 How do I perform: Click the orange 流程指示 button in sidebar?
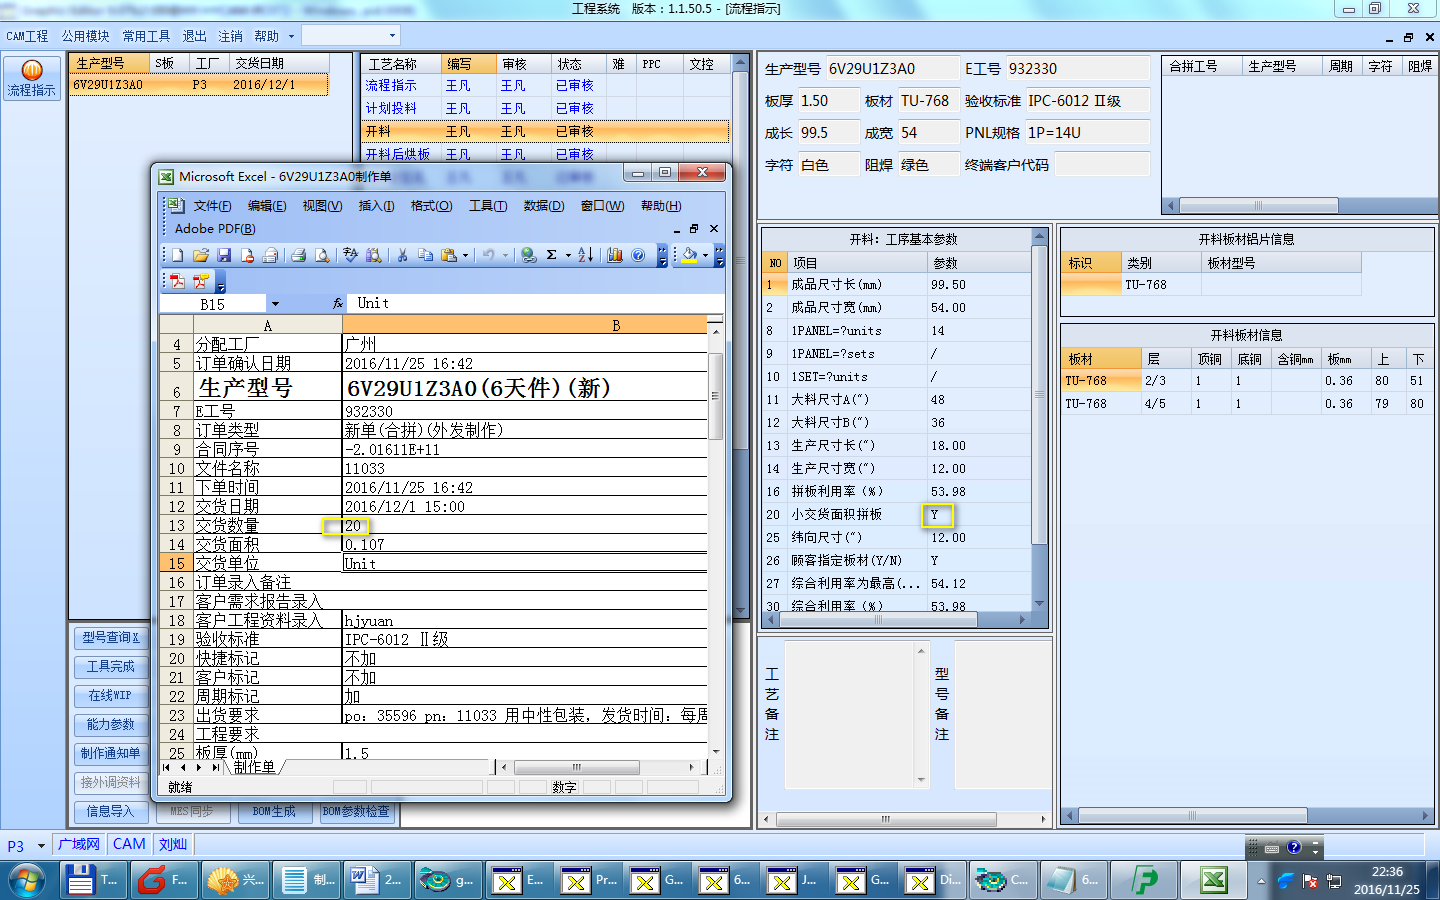[32, 78]
